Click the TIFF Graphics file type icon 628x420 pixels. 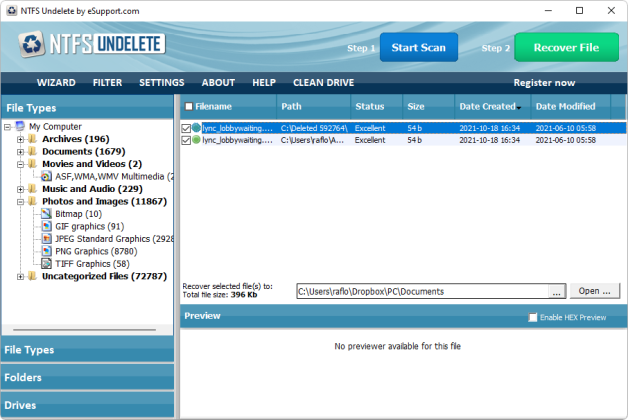pos(46,263)
